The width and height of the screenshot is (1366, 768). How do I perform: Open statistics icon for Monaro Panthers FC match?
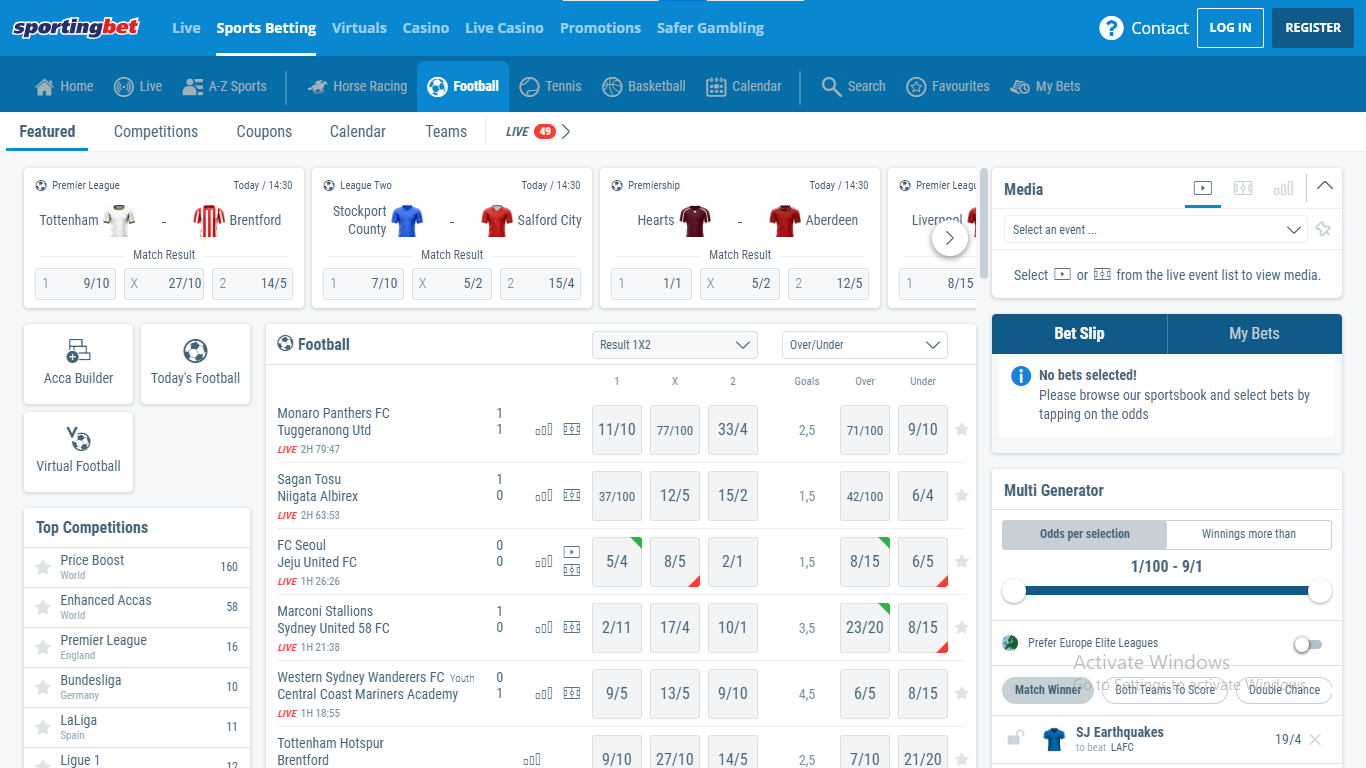[x=544, y=429]
